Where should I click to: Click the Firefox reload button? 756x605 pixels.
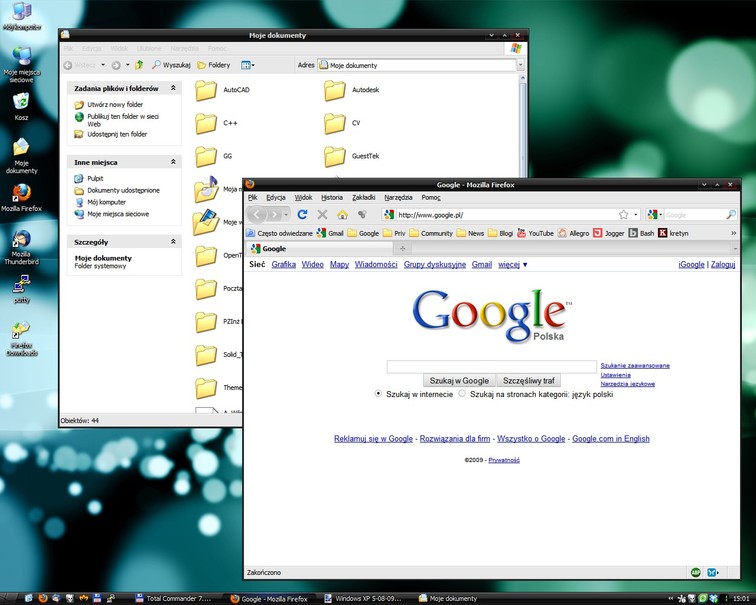pyautogui.click(x=302, y=214)
